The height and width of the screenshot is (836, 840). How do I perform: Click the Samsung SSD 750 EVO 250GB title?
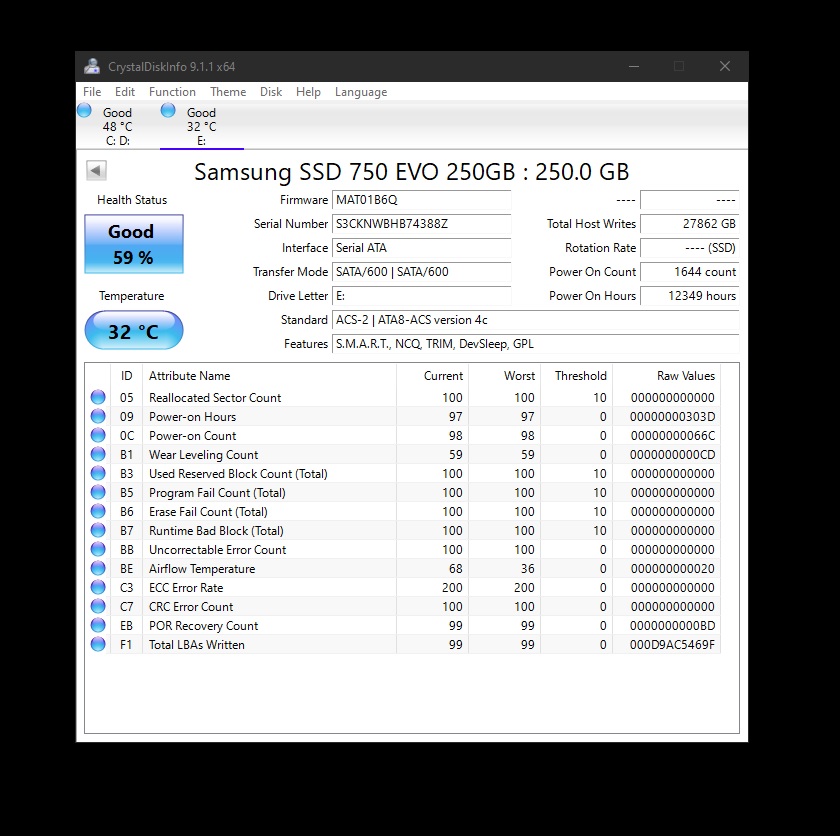pos(411,172)
